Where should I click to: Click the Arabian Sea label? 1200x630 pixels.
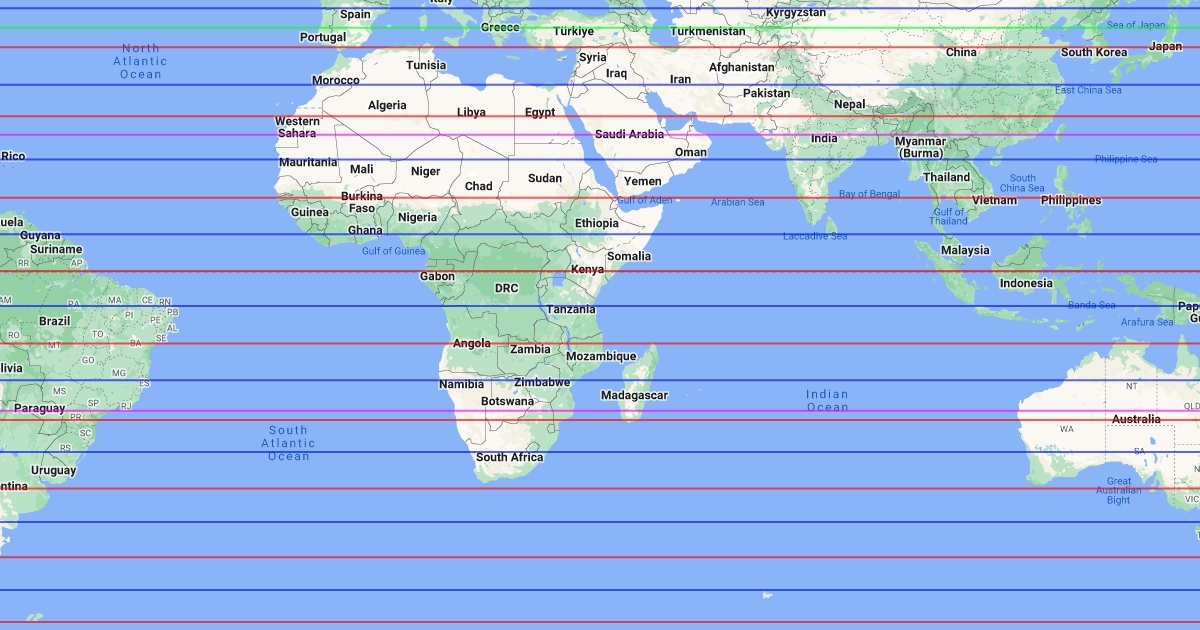pos(737,202)
